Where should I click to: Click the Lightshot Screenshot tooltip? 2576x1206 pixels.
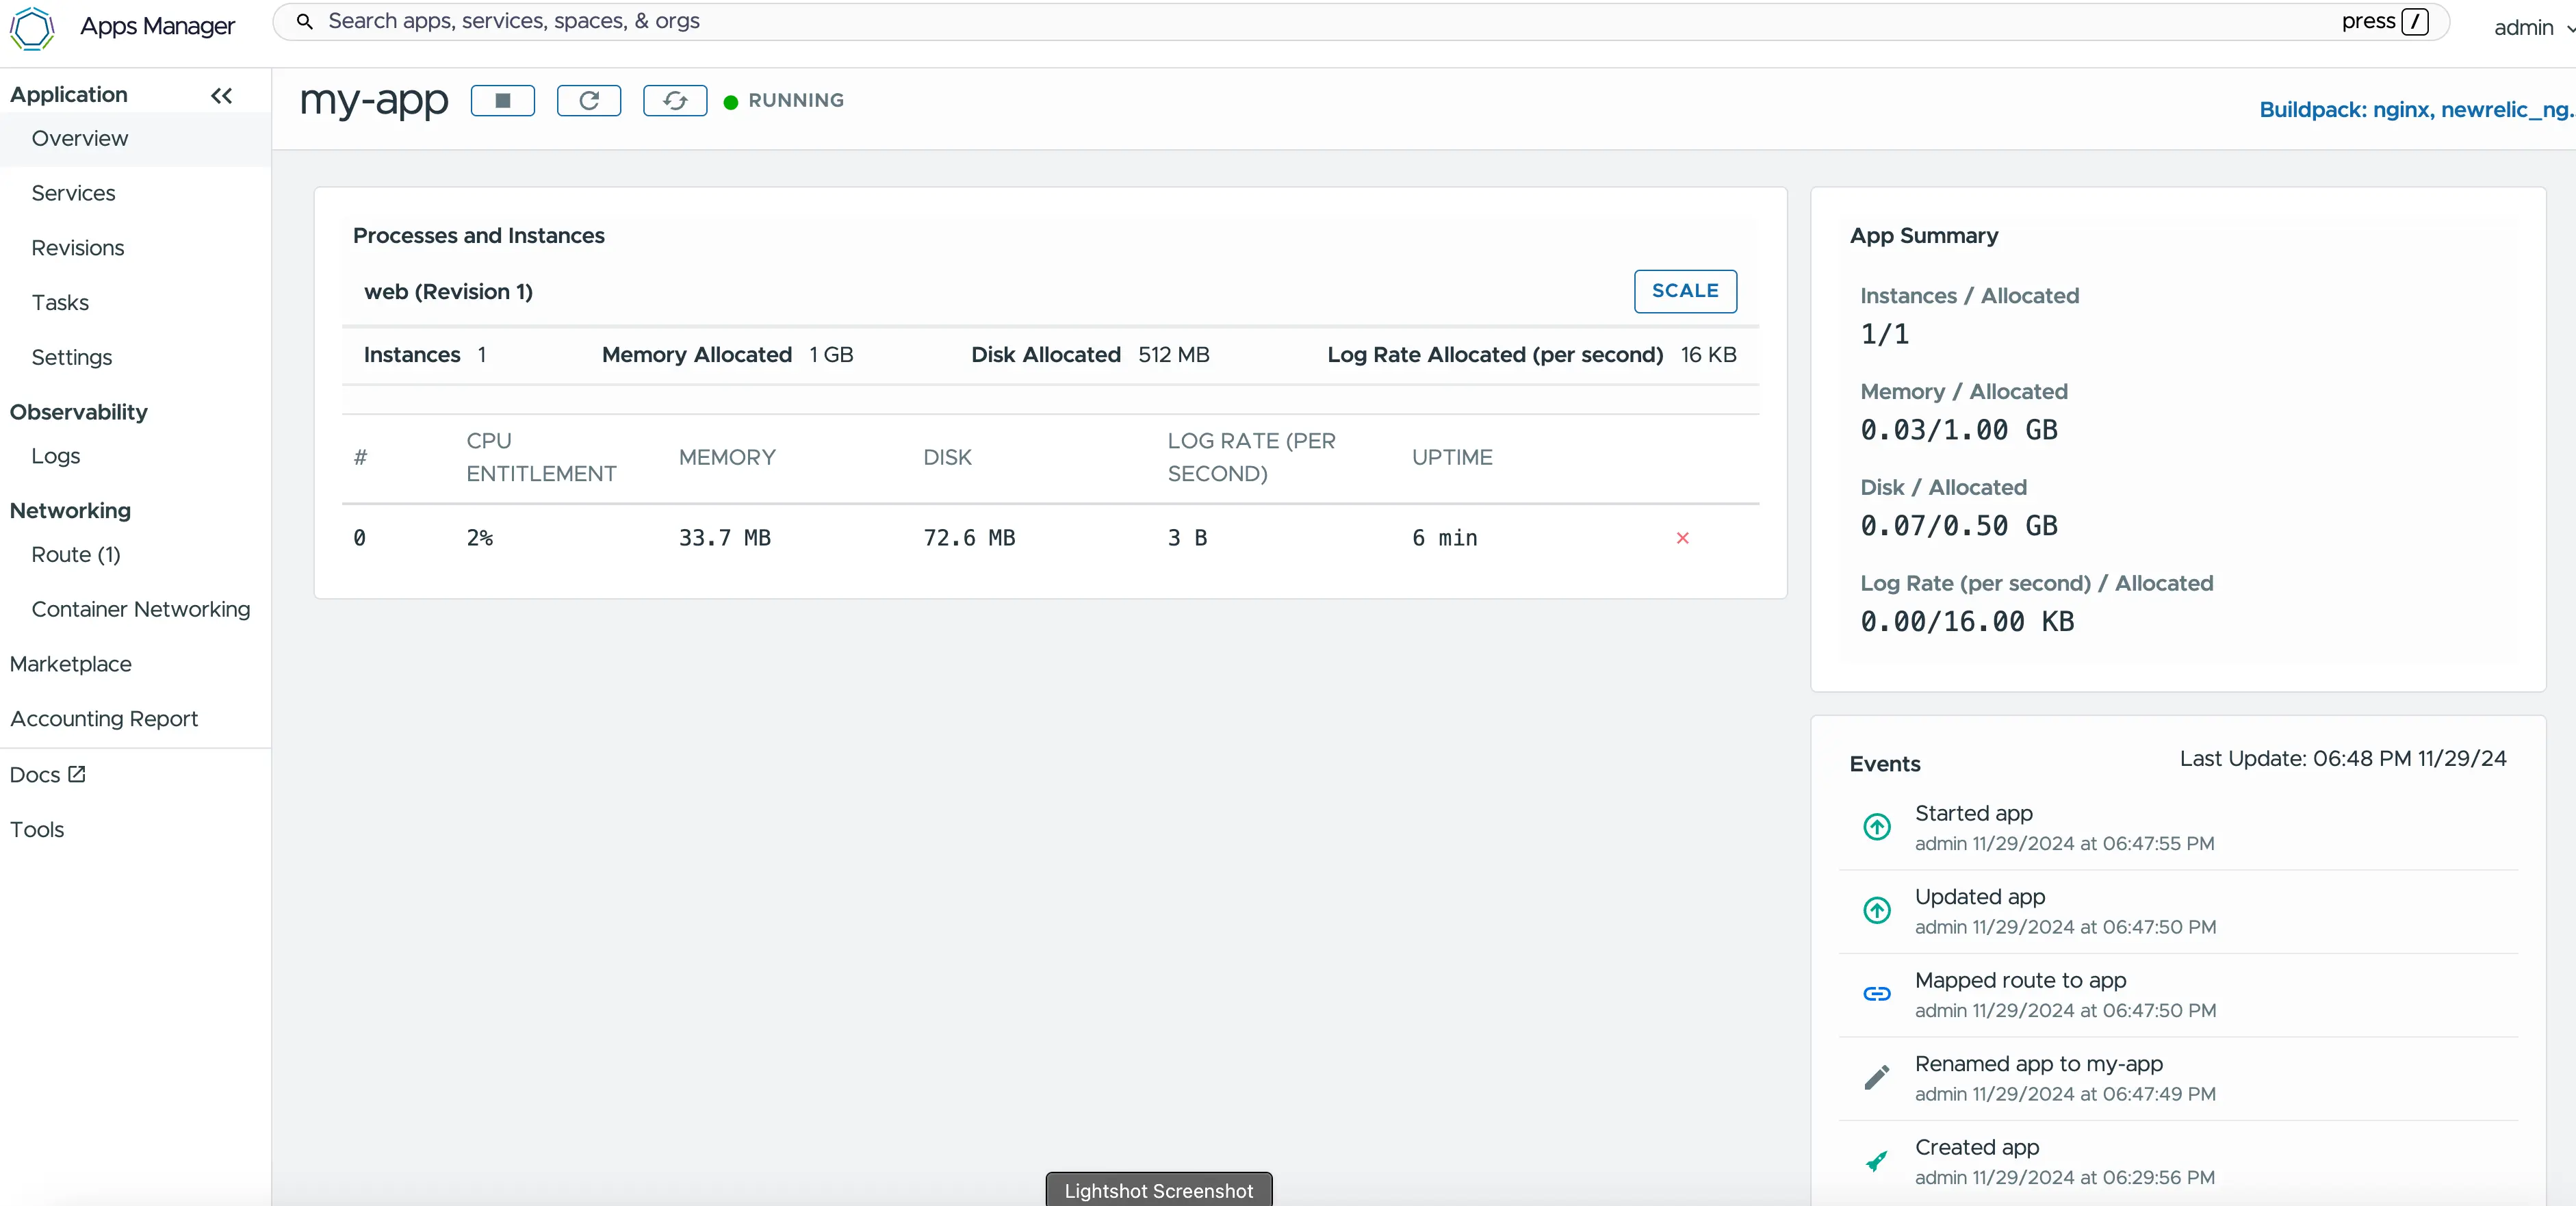click(1158, 1190)
